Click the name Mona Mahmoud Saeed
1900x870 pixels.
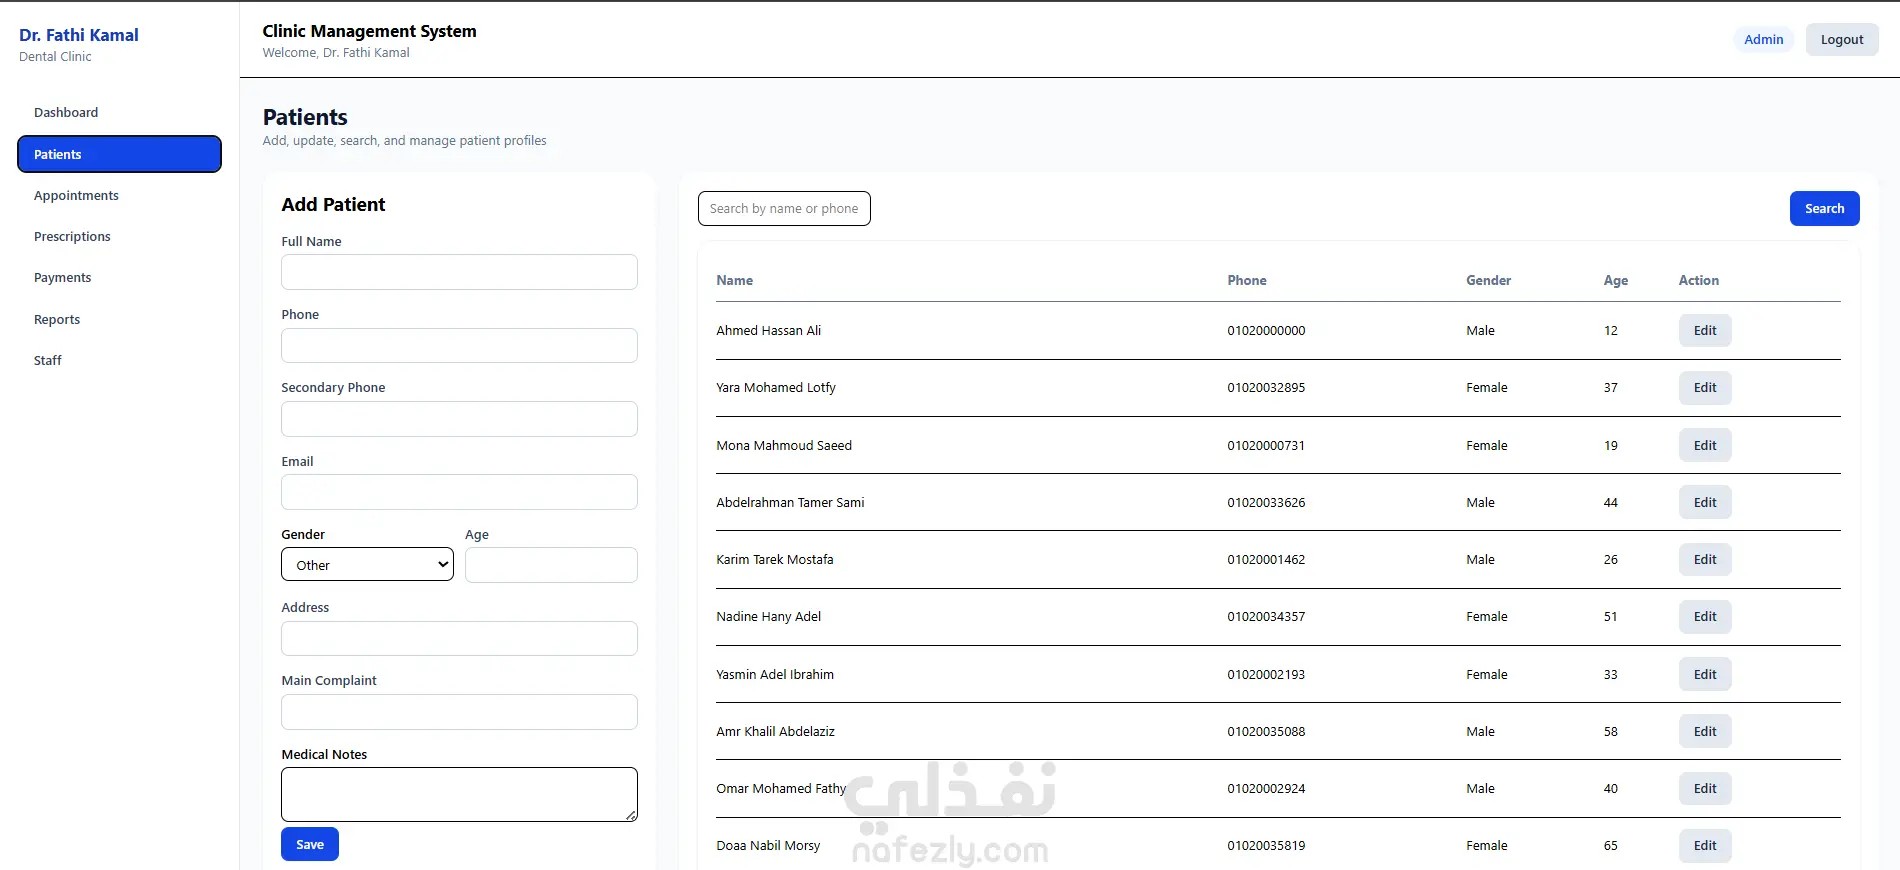784,446
